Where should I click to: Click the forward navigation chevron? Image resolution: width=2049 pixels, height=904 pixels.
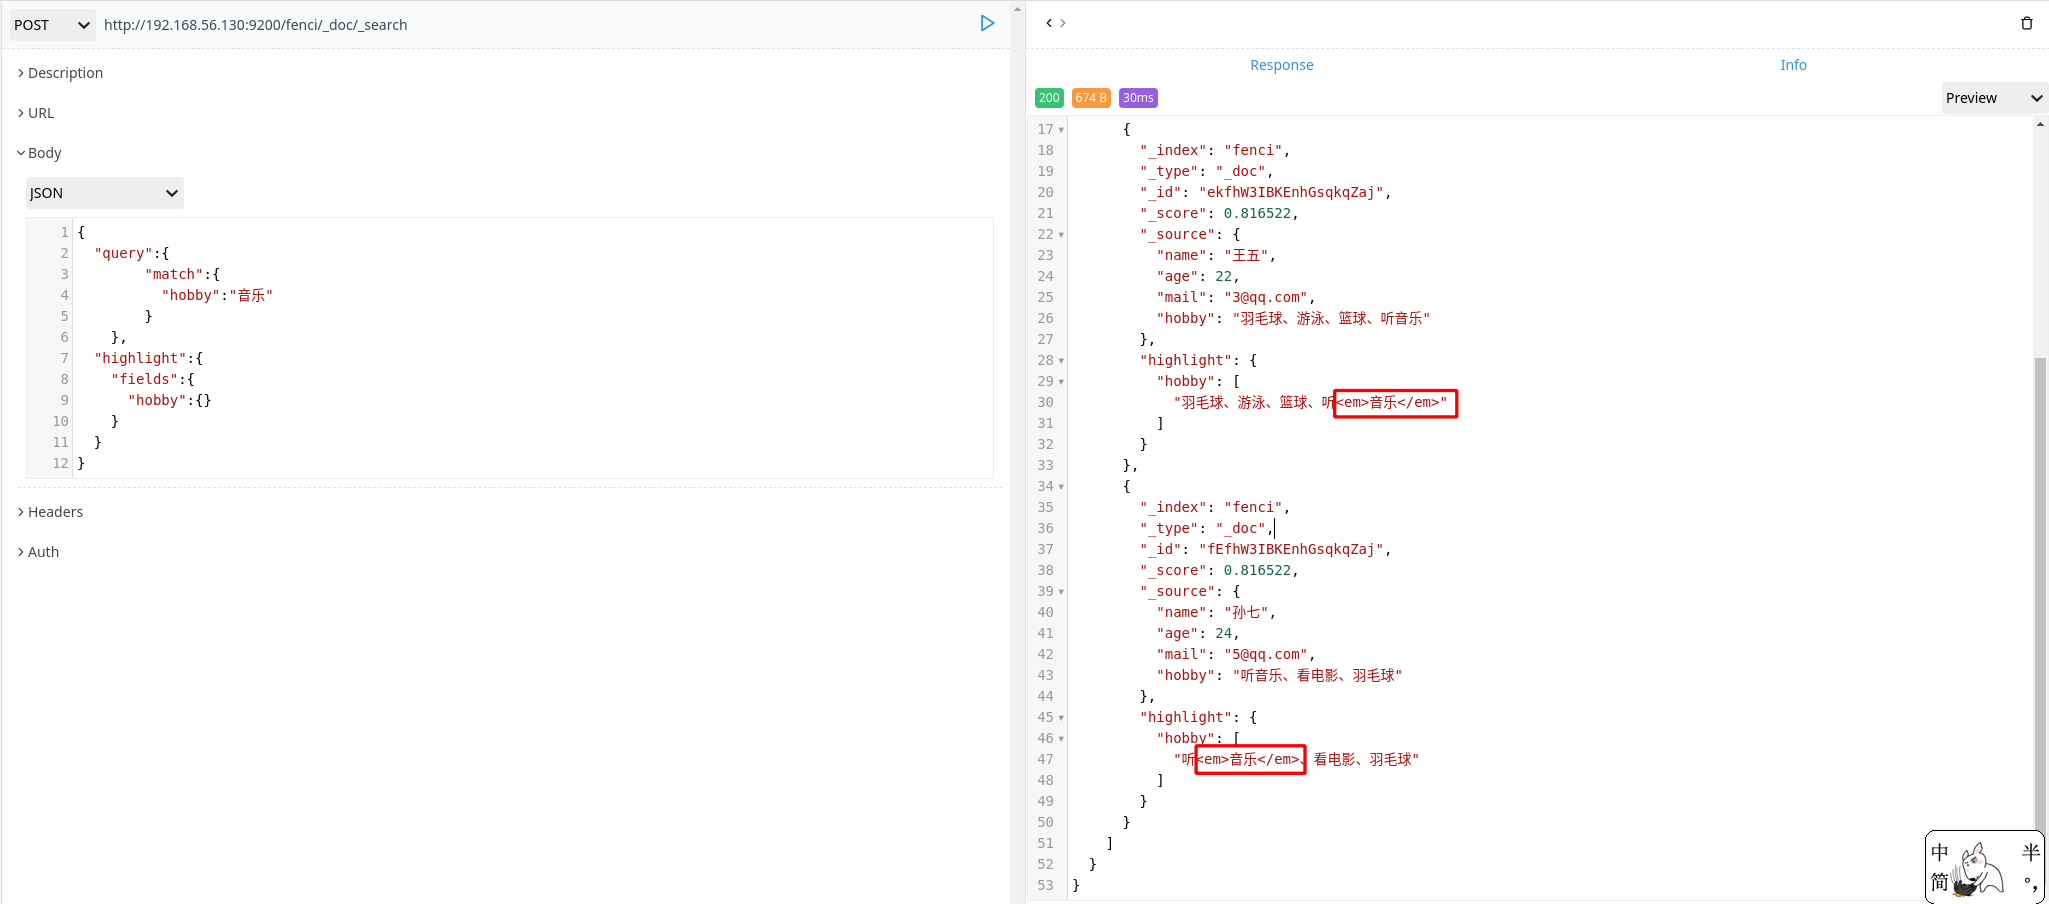coord(1063,21)
